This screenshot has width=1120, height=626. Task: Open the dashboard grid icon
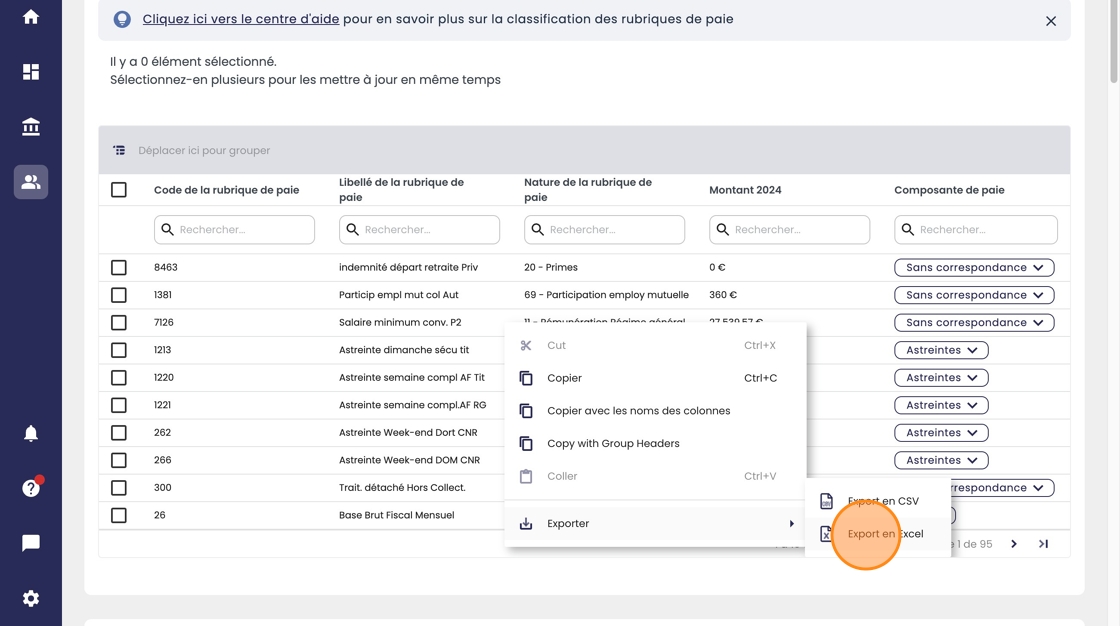click(x=31, y=72)
